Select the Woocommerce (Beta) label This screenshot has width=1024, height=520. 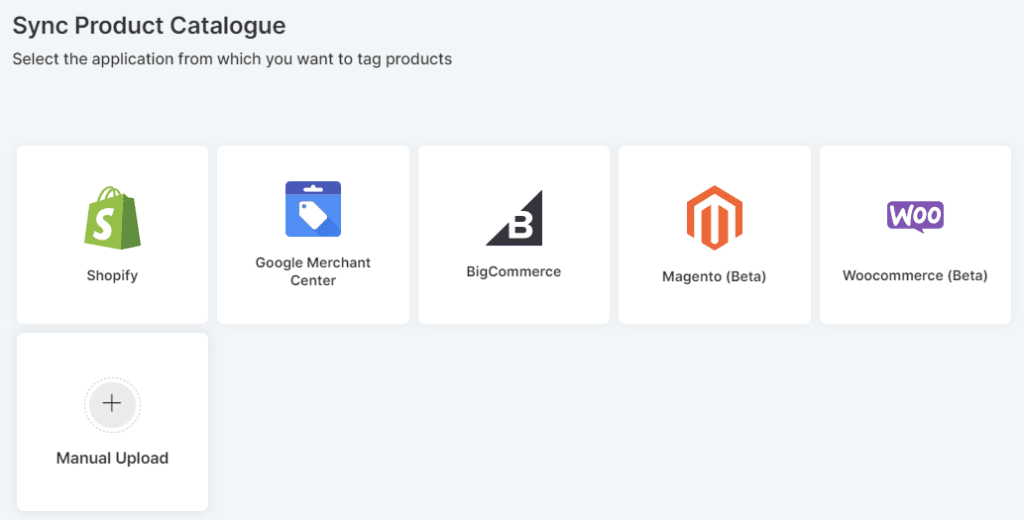pyautogui.click(x=915, y=275)
